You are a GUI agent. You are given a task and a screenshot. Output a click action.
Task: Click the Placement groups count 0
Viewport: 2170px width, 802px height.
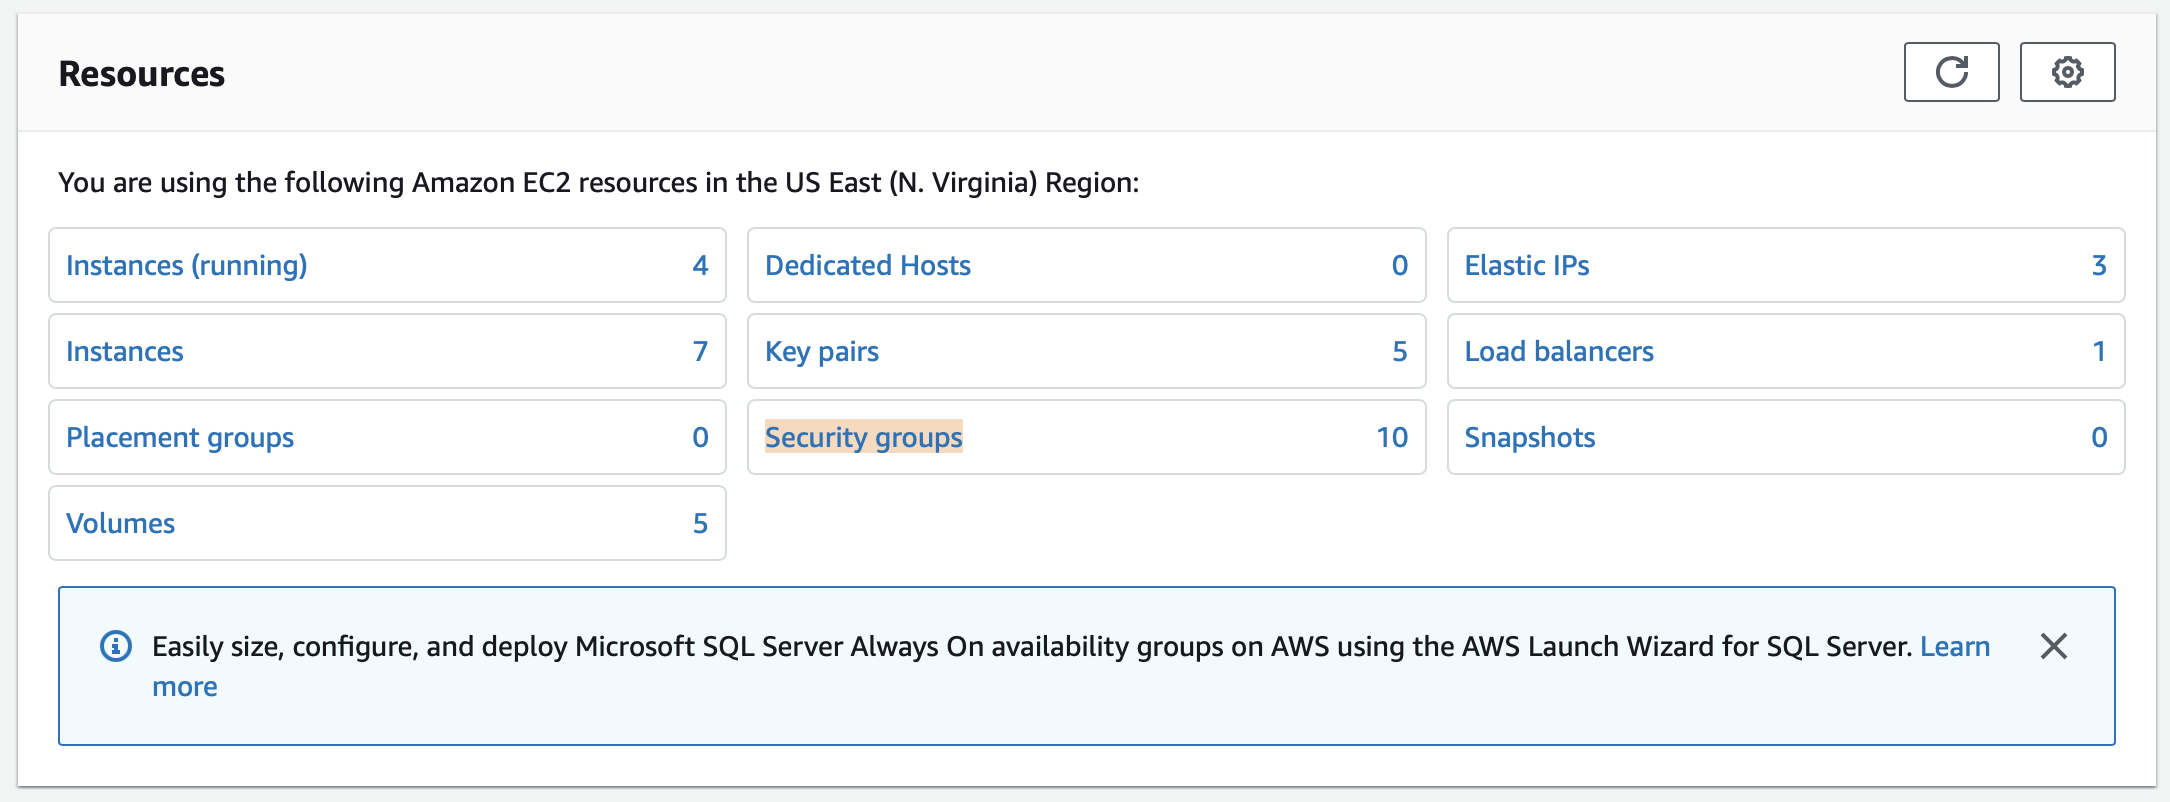700,438
